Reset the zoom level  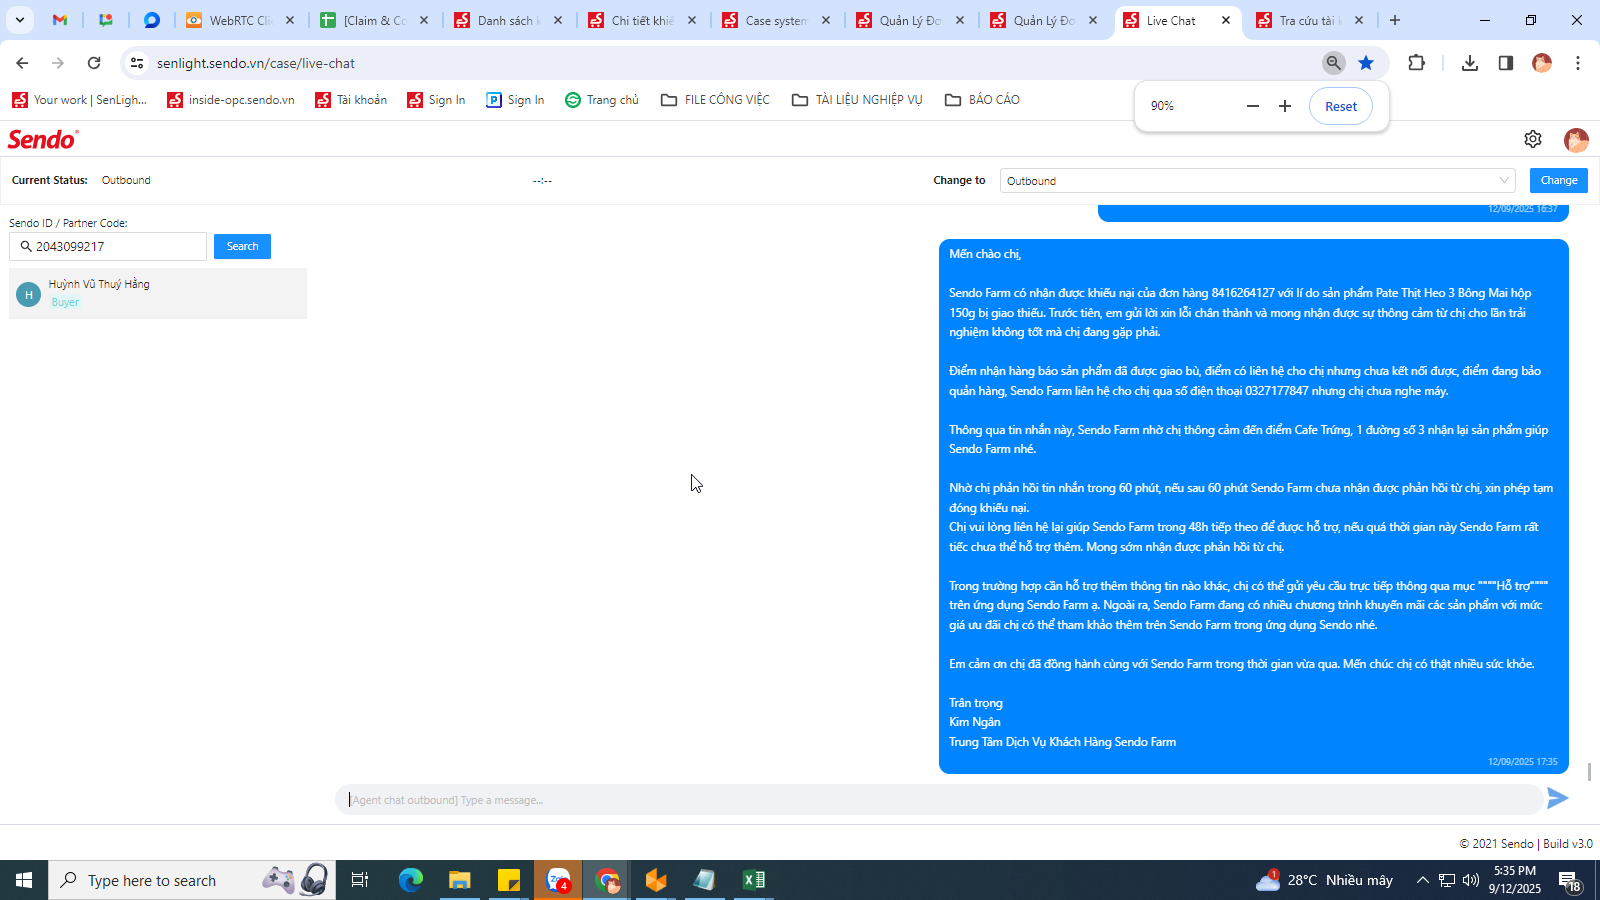[x=1341, y=106]
